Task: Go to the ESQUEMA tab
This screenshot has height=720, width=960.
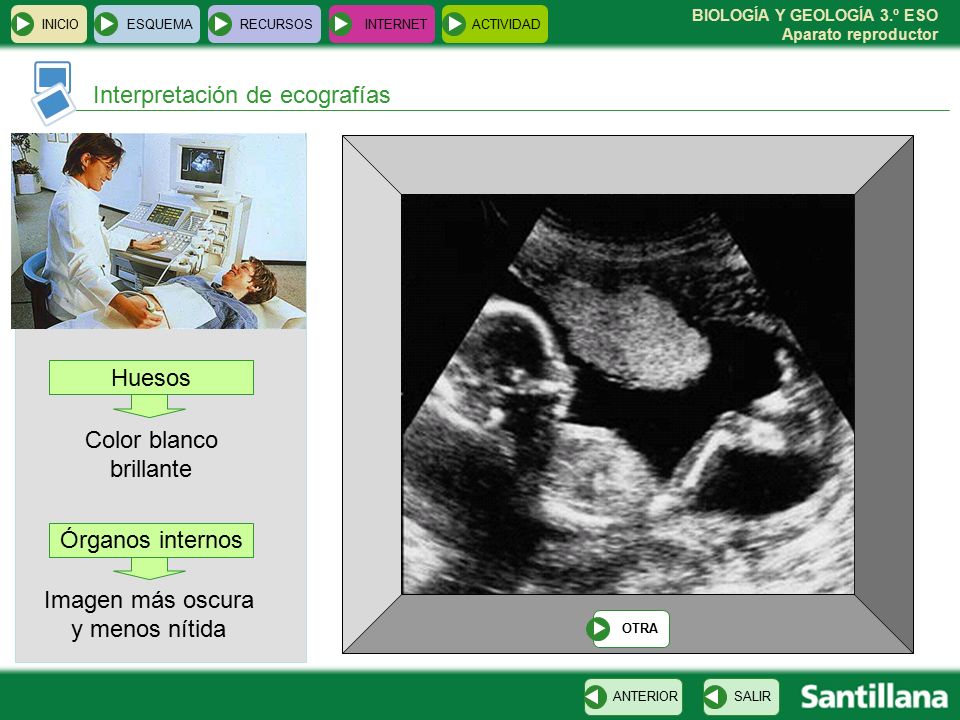Action: coord(146,24)
